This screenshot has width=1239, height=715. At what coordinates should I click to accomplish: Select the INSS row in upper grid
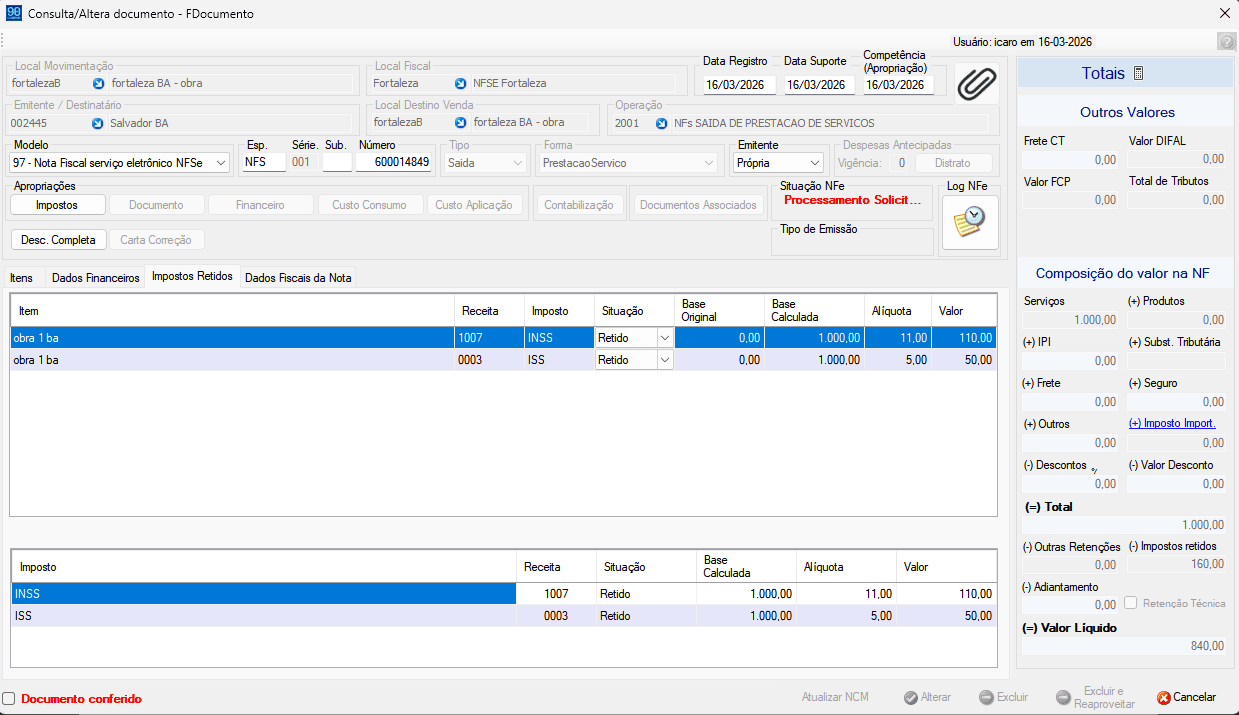(x=503, y=338)
